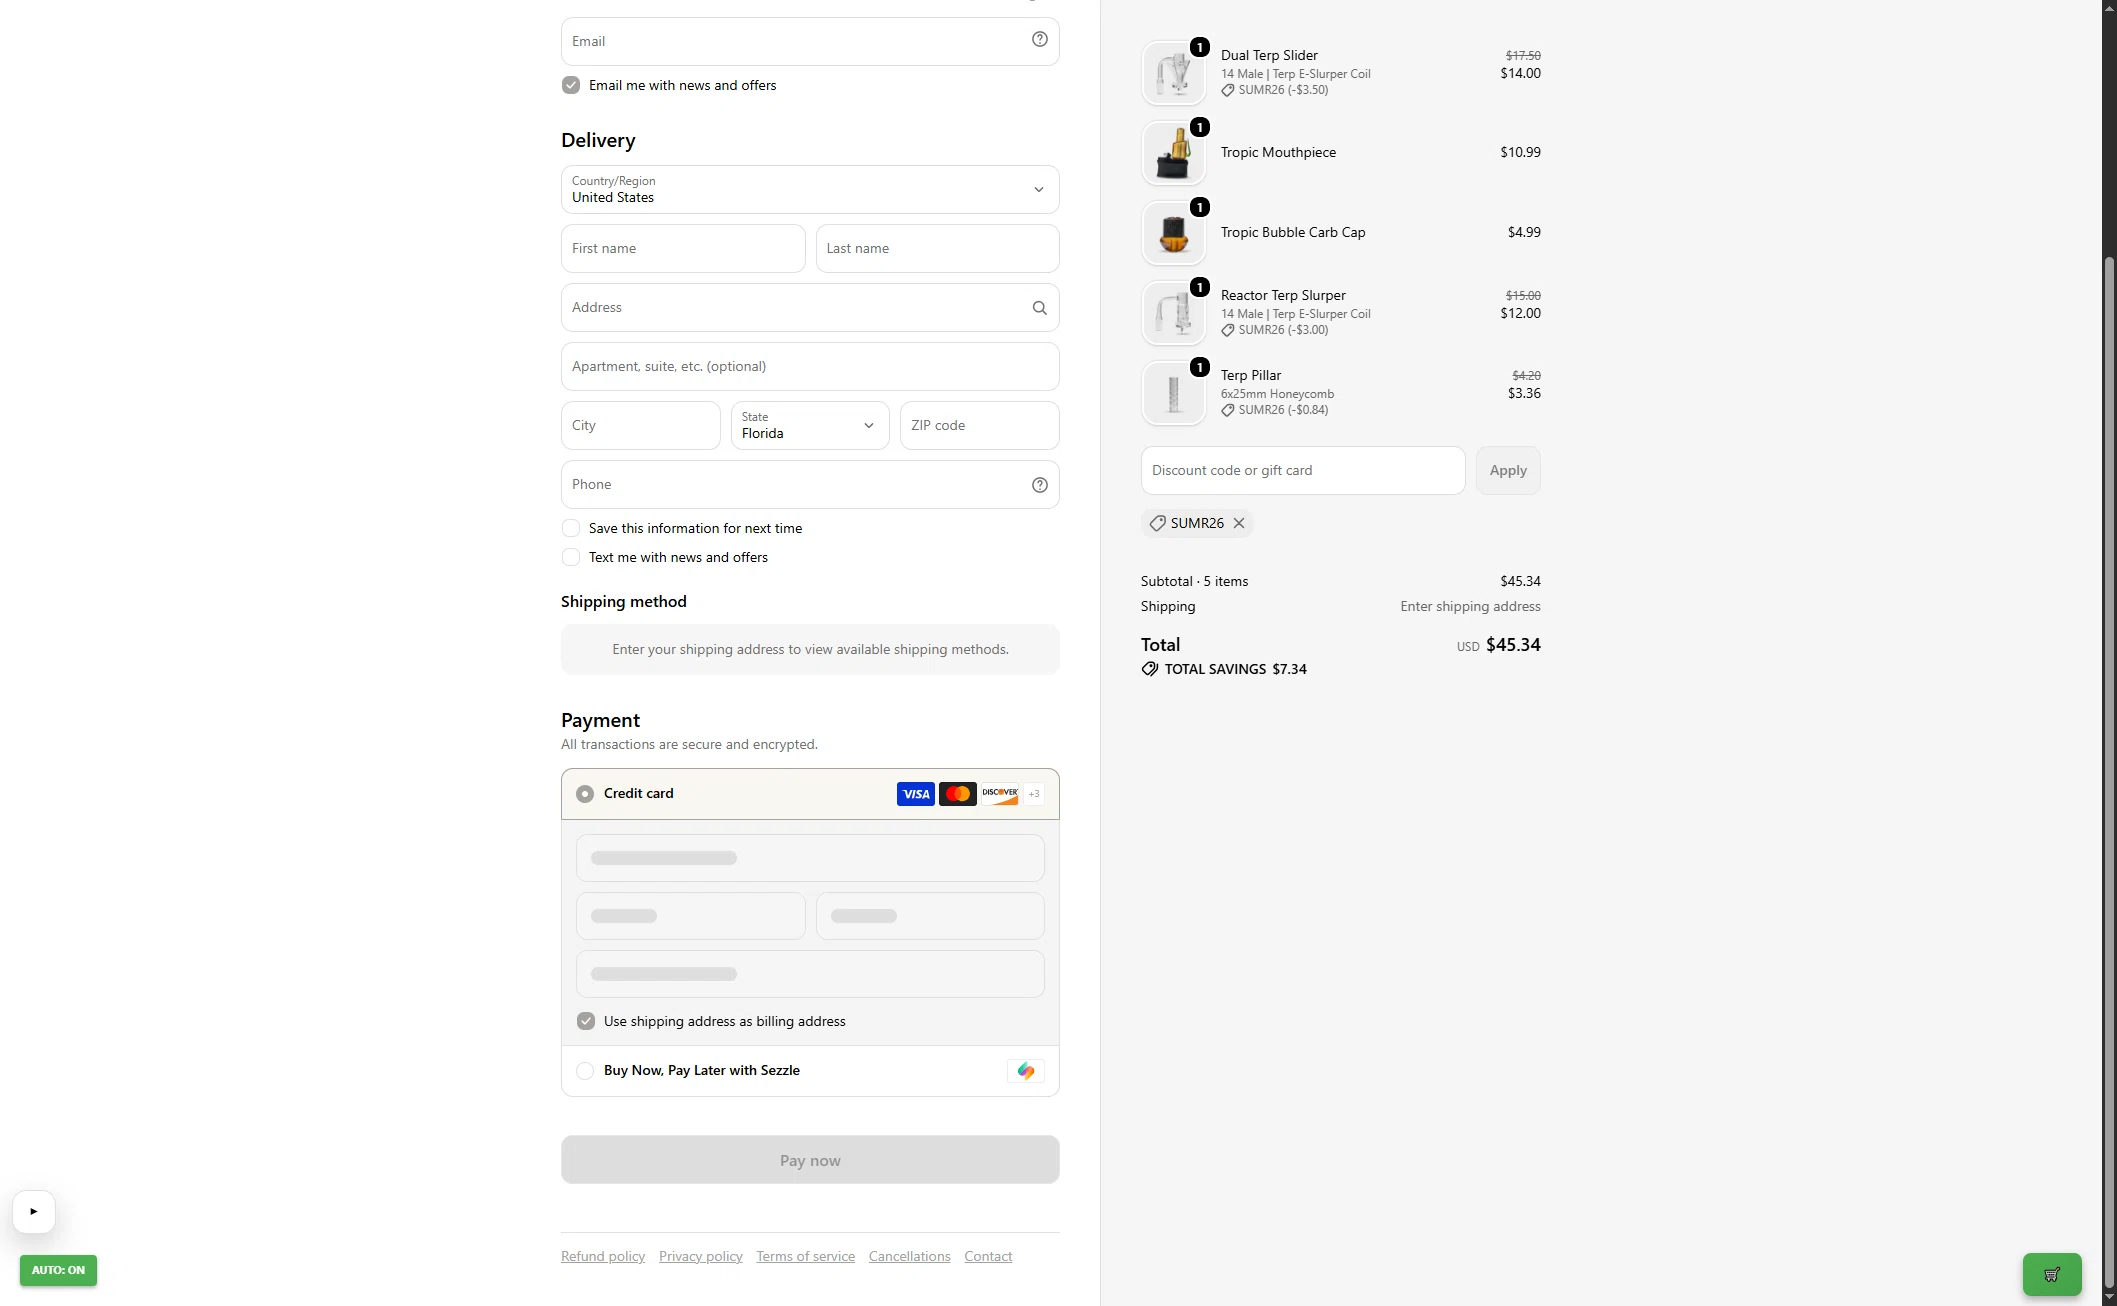The height and width of the screenshot is (1306, 2117).
Task: Expand the State dropdown showing Florida
Action: 810,425
